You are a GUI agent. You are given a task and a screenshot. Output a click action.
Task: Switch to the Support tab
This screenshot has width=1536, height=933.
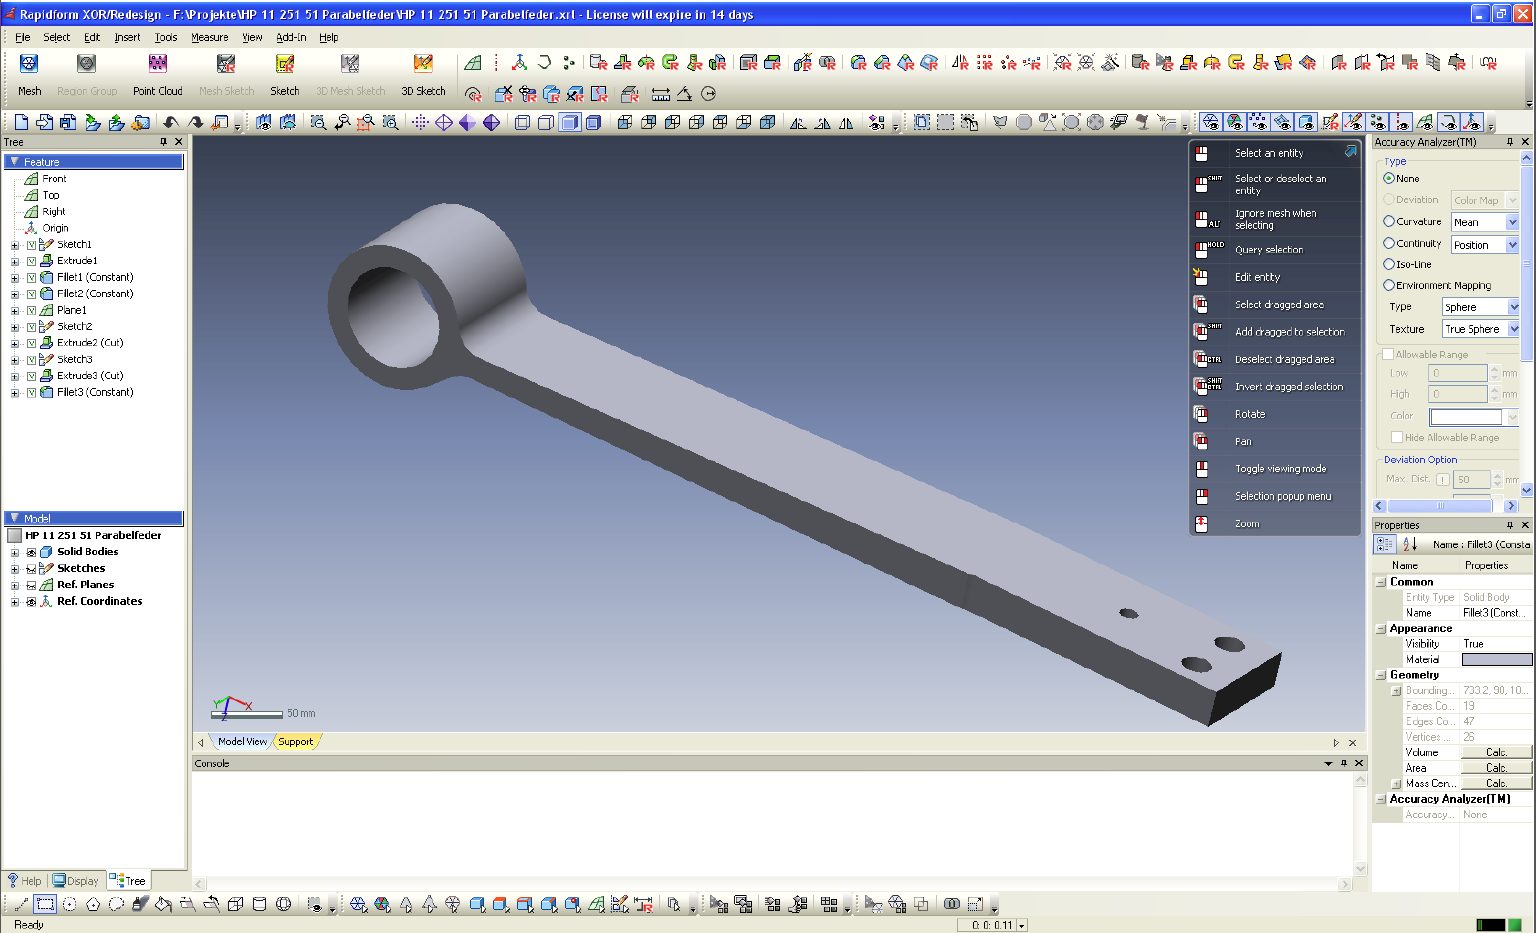(x=295, y=742)
